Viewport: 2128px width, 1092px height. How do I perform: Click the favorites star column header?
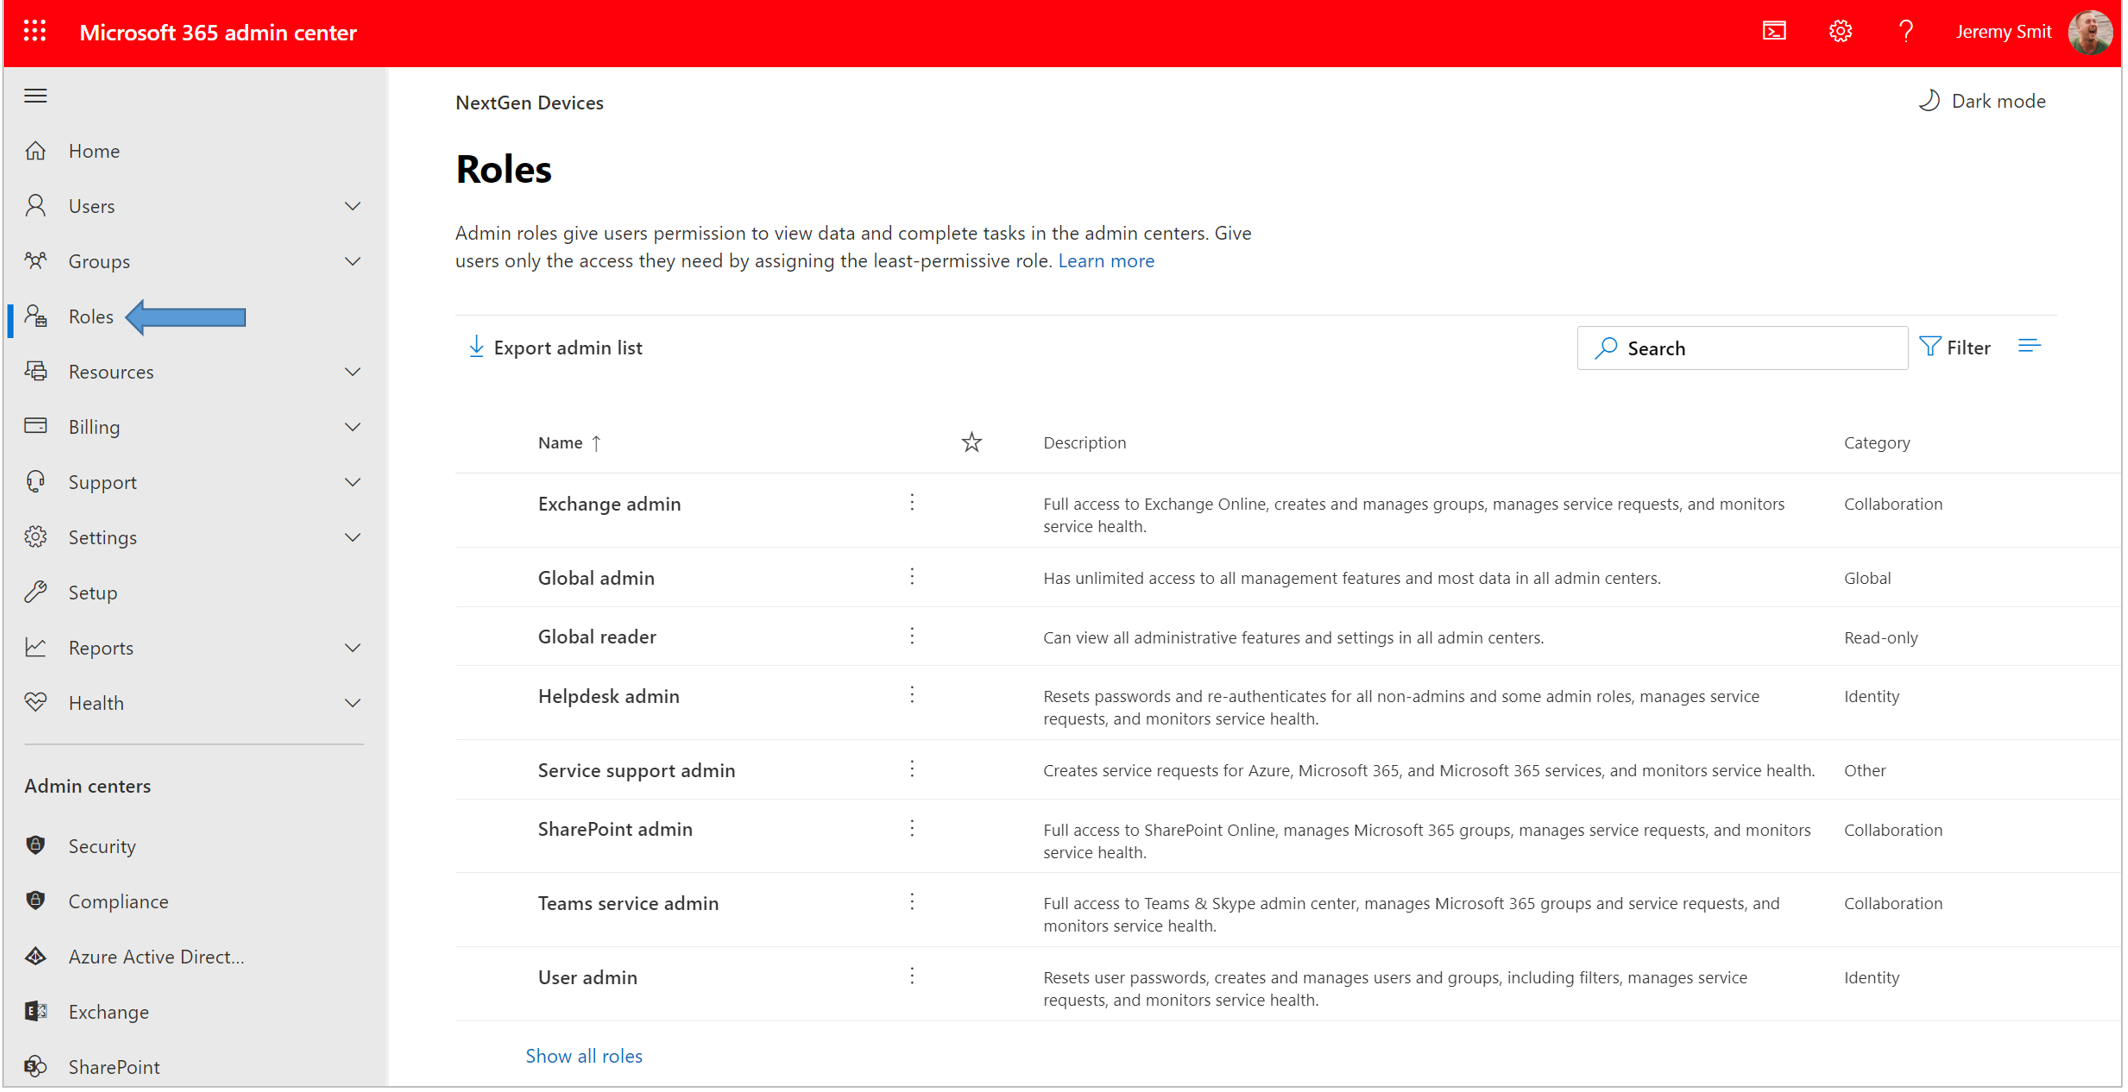pos(971,442)
